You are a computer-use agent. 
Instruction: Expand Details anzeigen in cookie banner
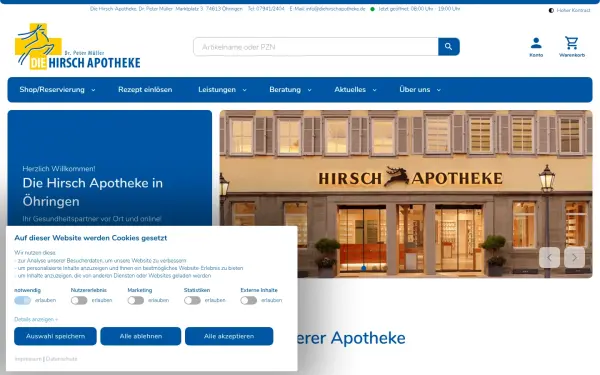pos(36,319)
